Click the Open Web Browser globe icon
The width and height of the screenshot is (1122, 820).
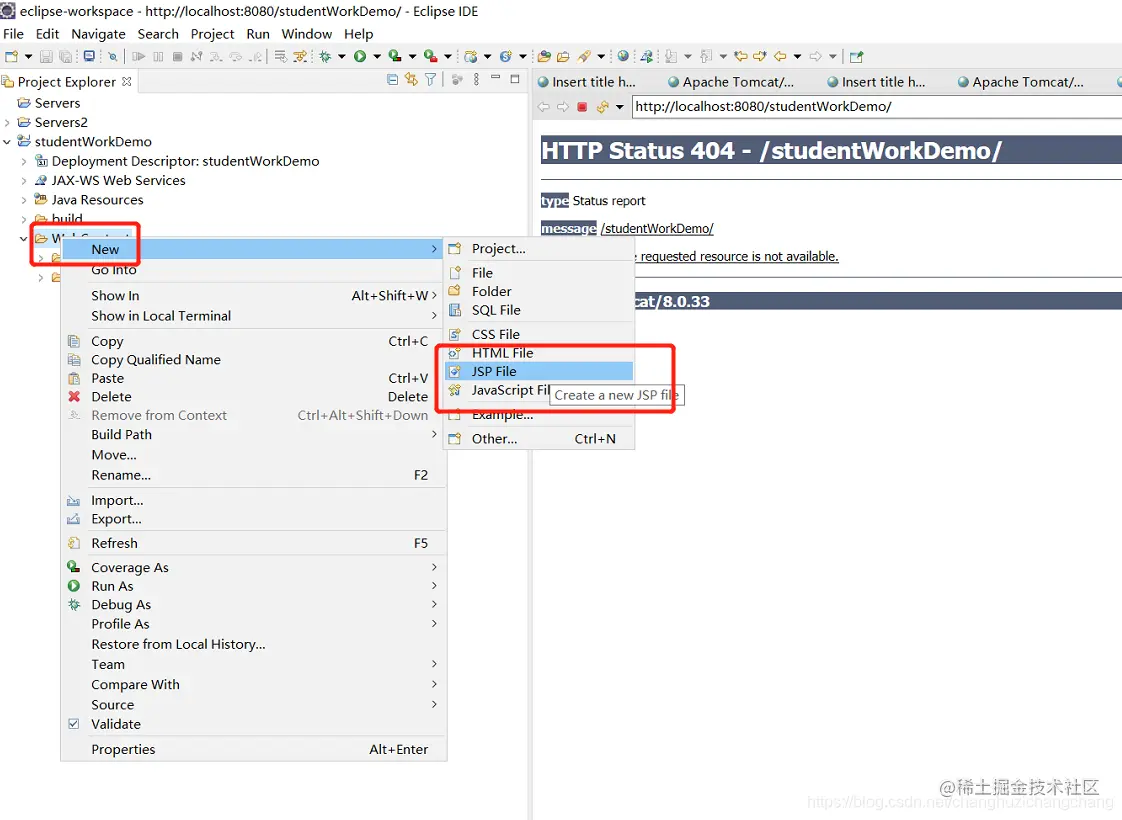tap(623, 56)
